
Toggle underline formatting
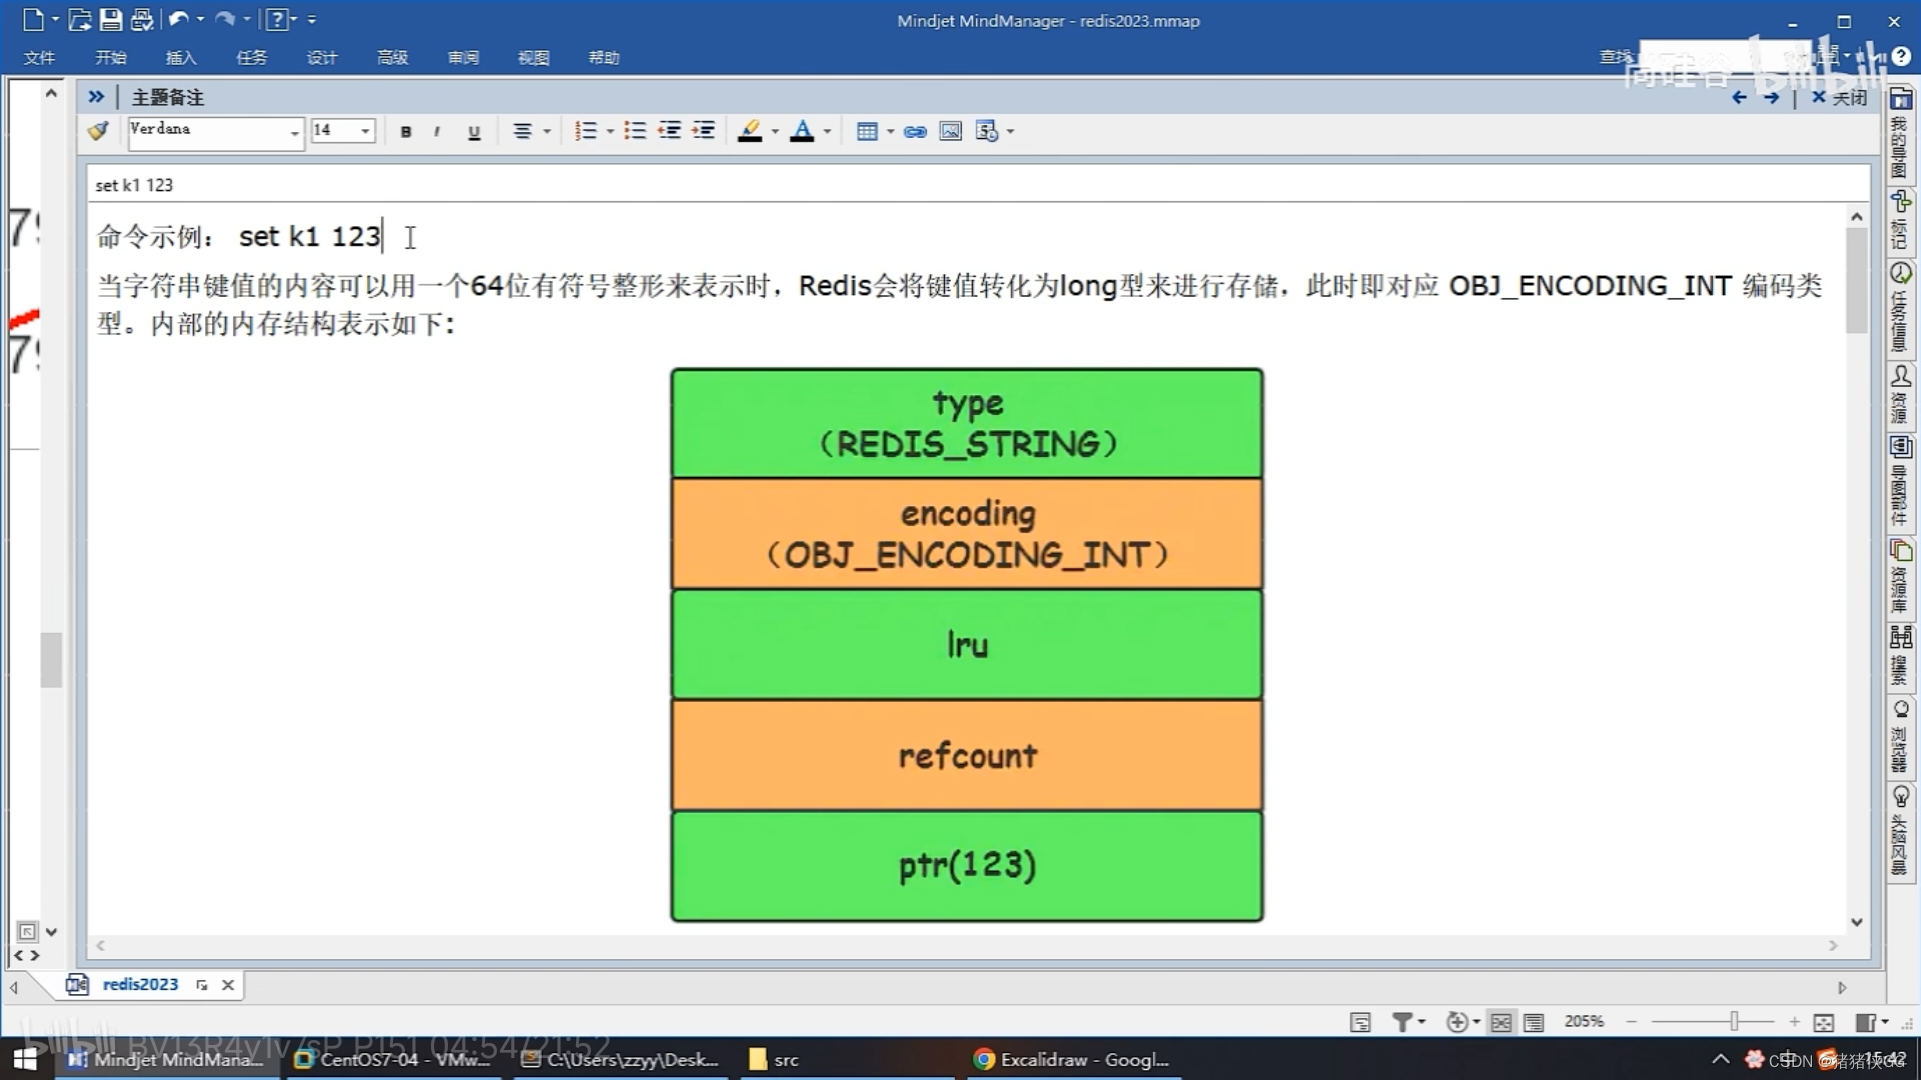tap(474, 131)
